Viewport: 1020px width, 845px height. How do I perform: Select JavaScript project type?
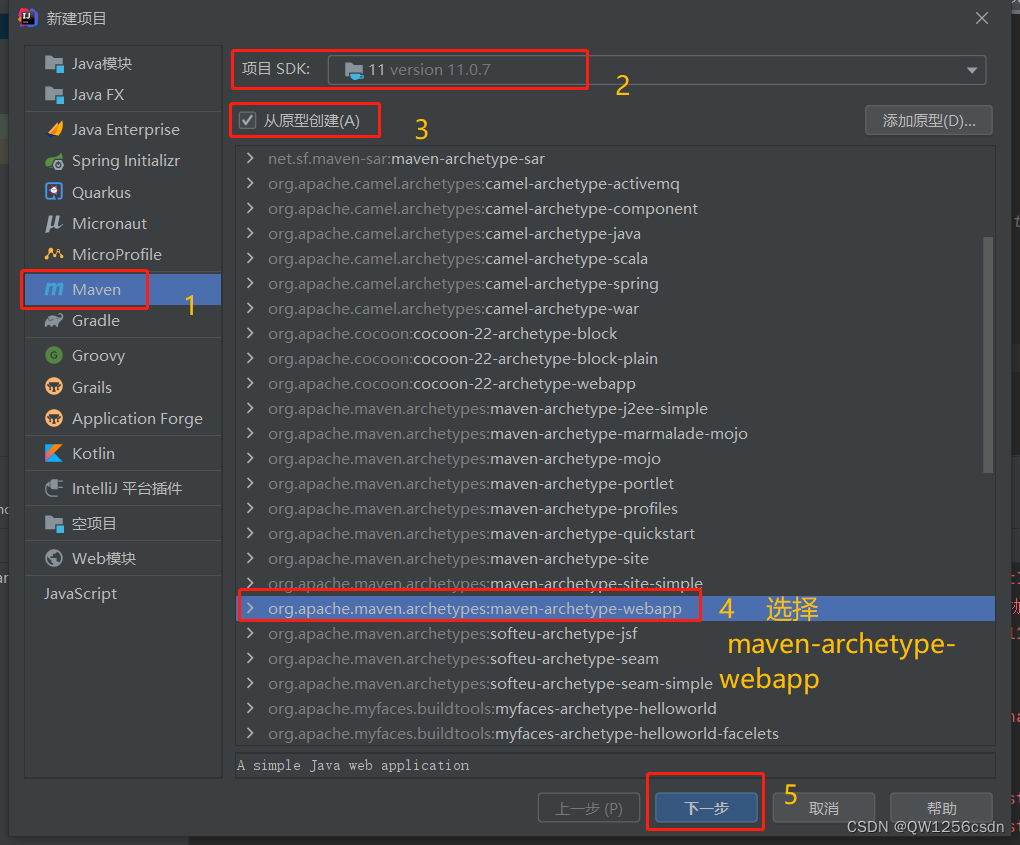tap(123, 593)
